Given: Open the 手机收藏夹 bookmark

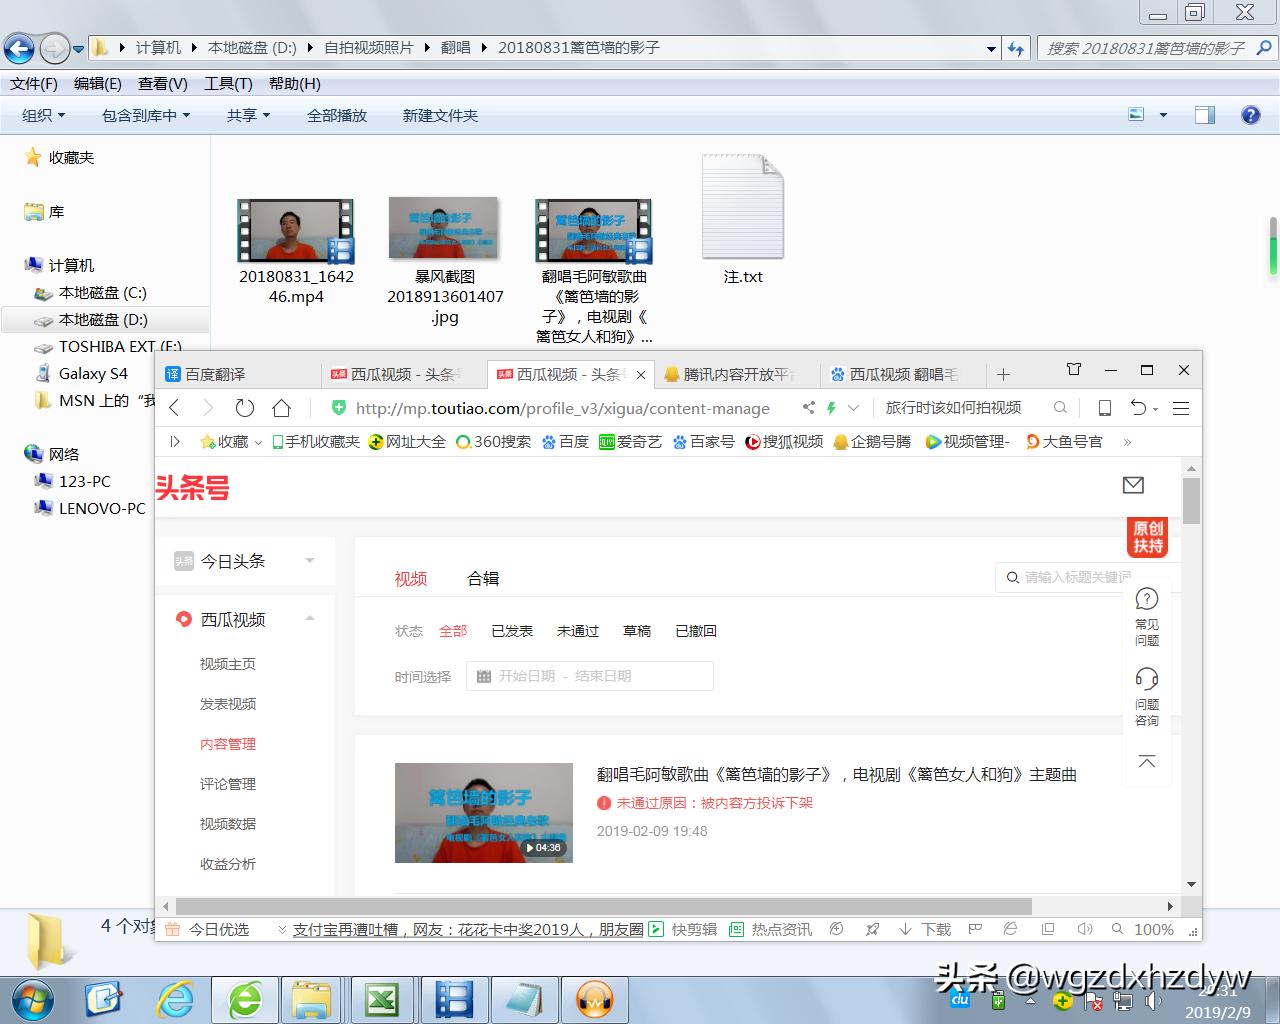Looking at the screenshot, I should pos(316,441).
